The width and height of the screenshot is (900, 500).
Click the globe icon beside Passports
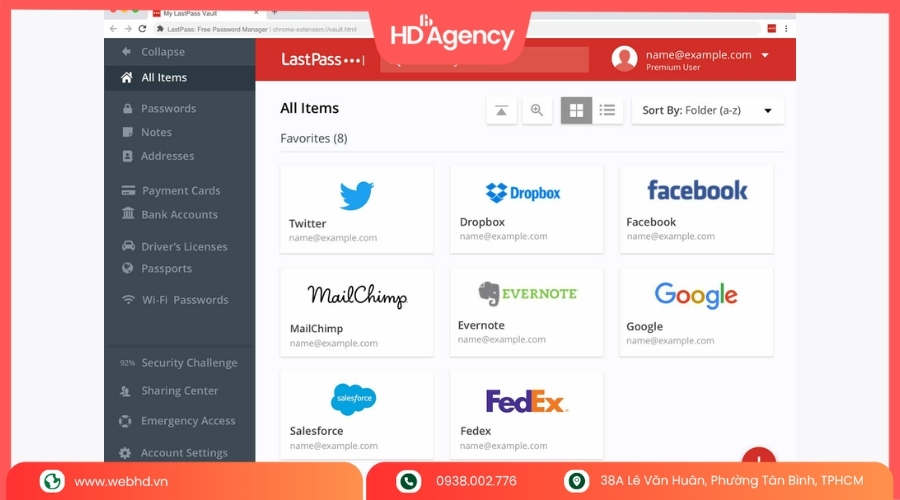127,268
